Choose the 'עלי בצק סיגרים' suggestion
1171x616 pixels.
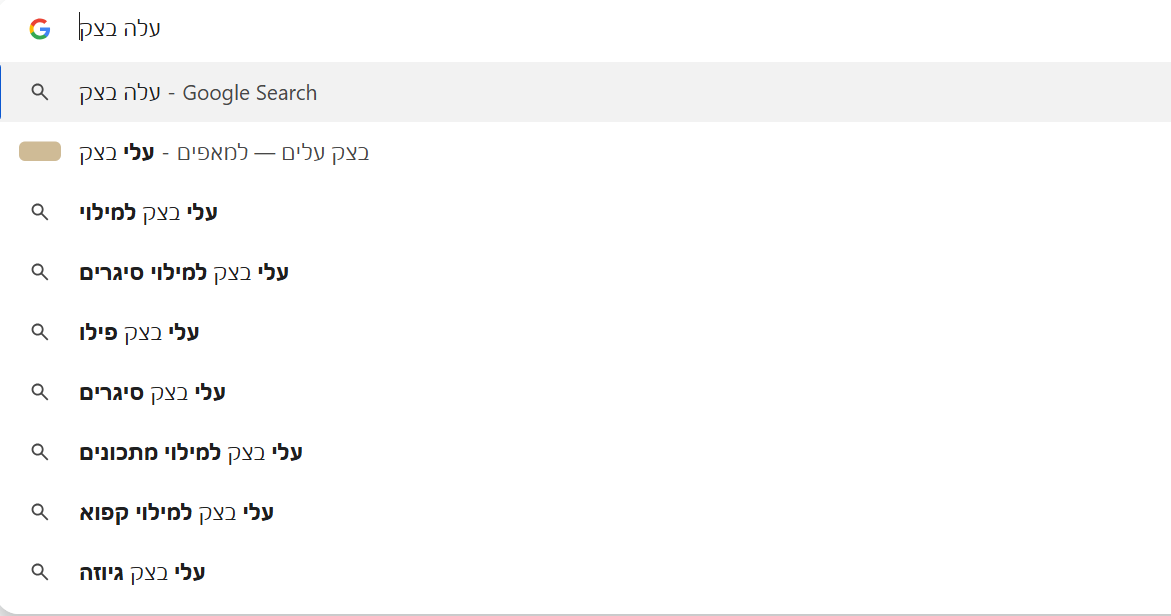152,392
